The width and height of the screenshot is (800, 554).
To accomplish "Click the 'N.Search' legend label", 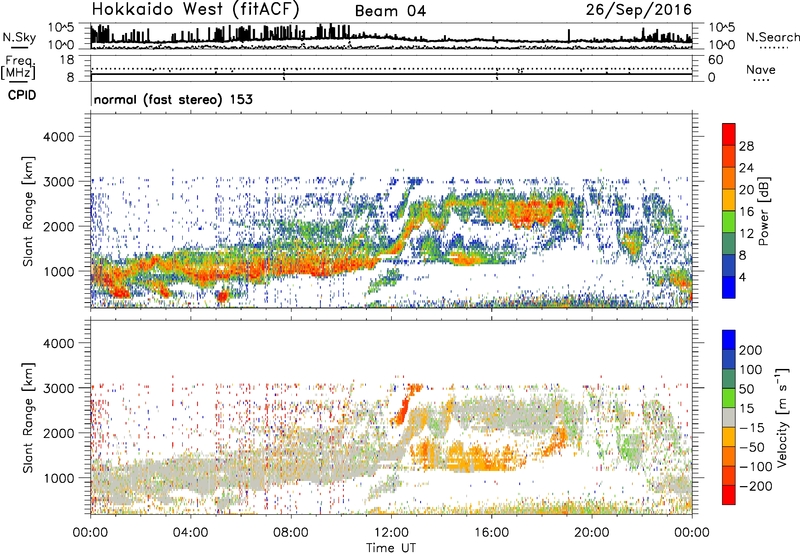I will coord(772,37).
